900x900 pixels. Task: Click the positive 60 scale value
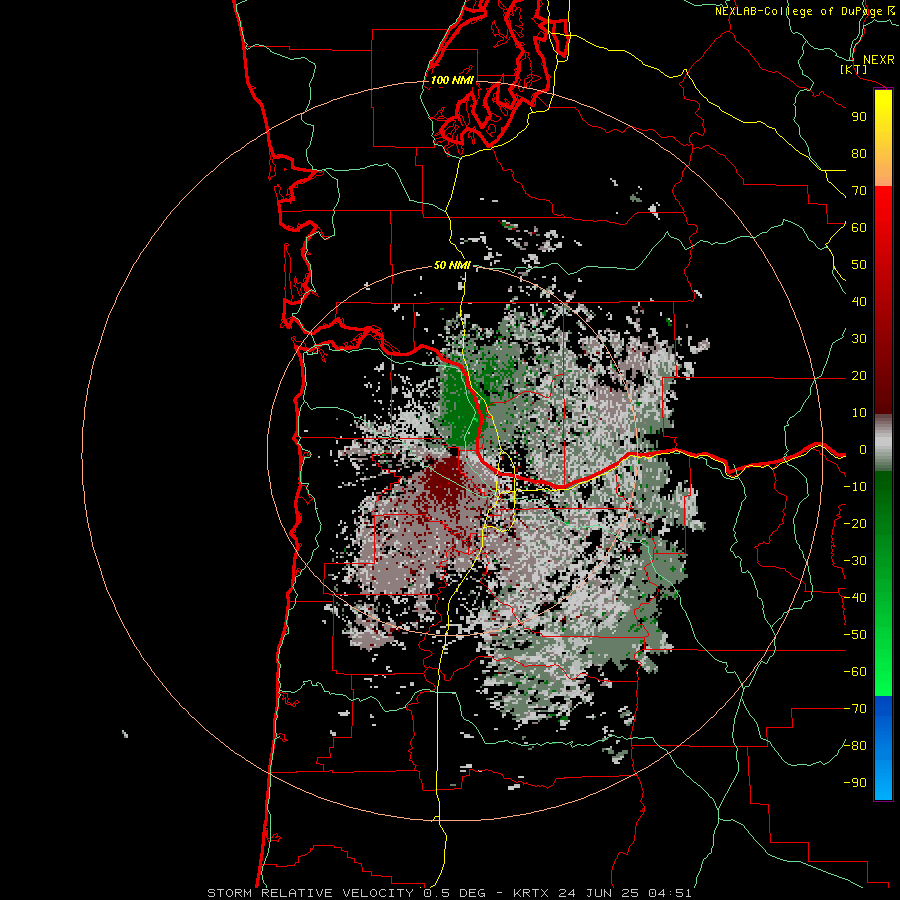859,228
